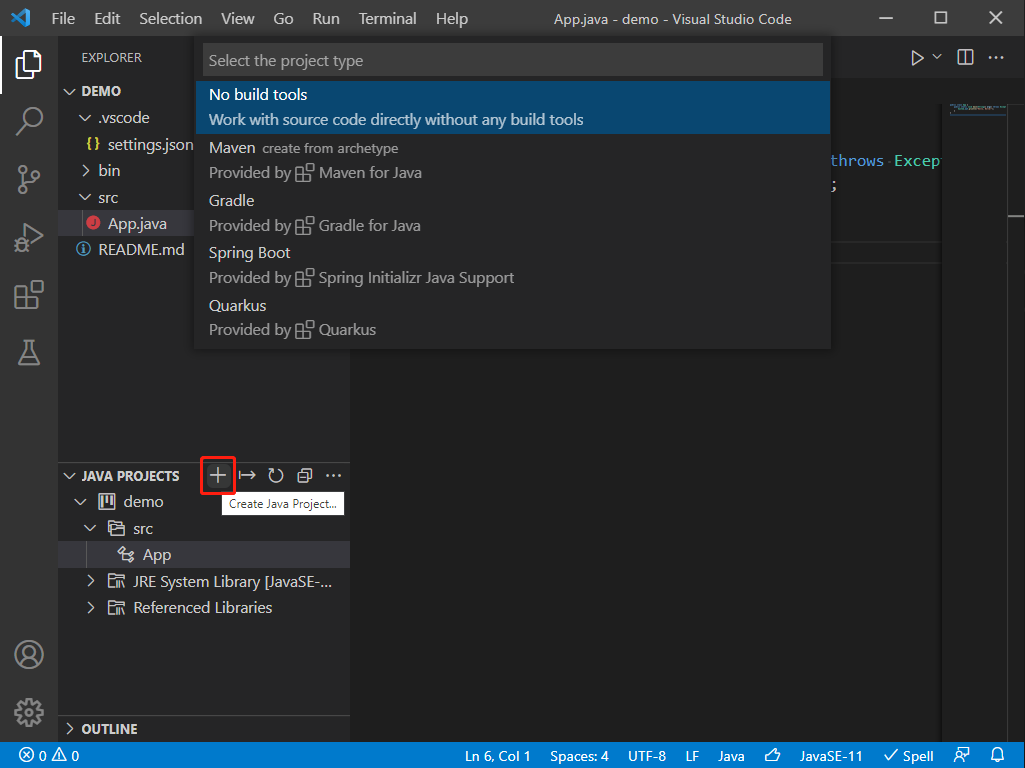
Task: Expand the JRE System Library node
Action: point(91,581)
